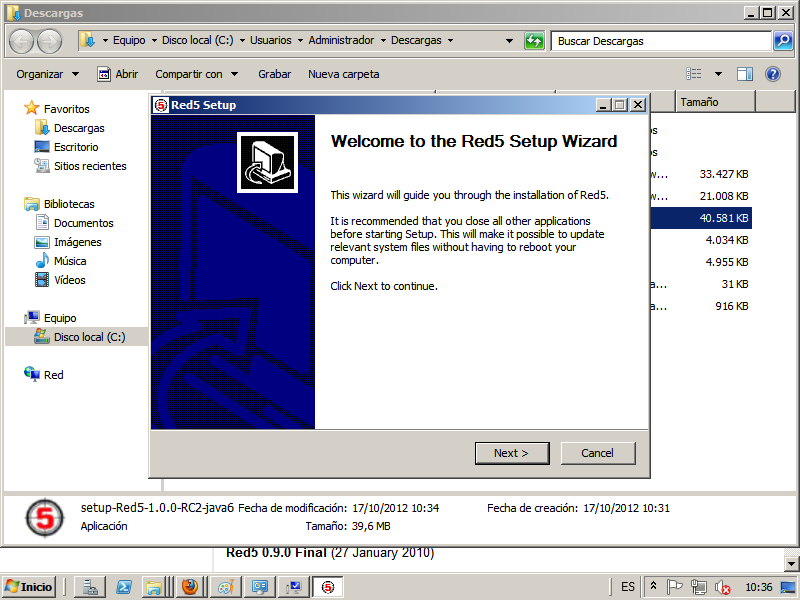
Task: Click the folder icon in the address bar
Action: (88, 40)
